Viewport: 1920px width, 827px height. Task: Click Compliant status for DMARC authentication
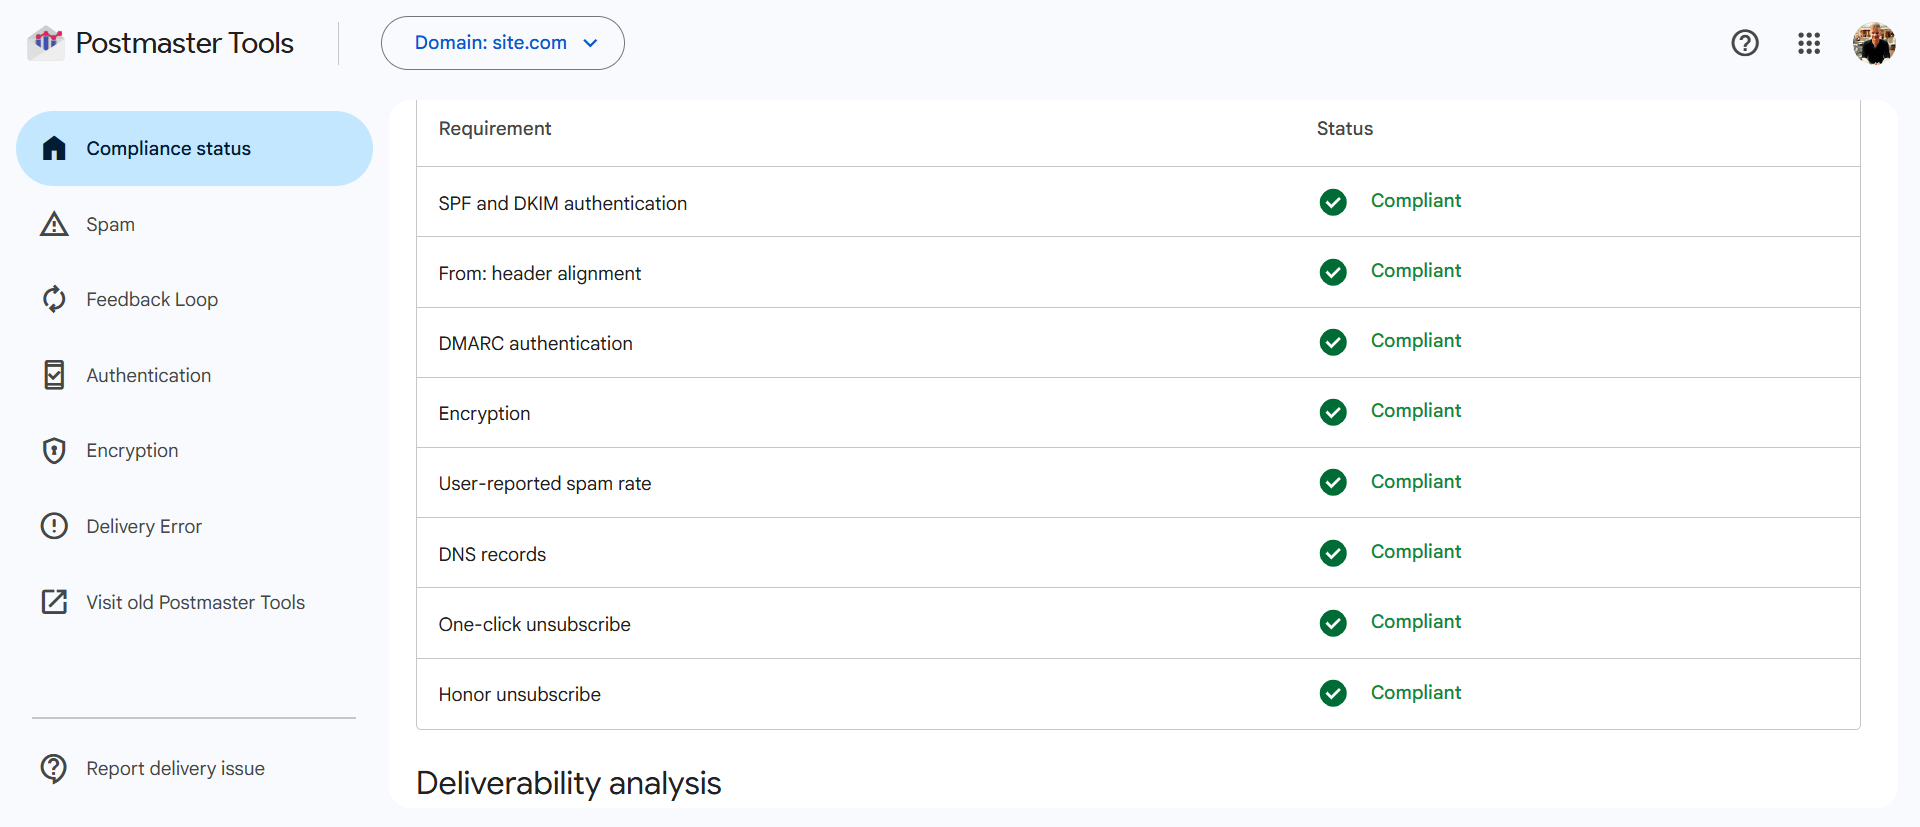pos(1416,341)
